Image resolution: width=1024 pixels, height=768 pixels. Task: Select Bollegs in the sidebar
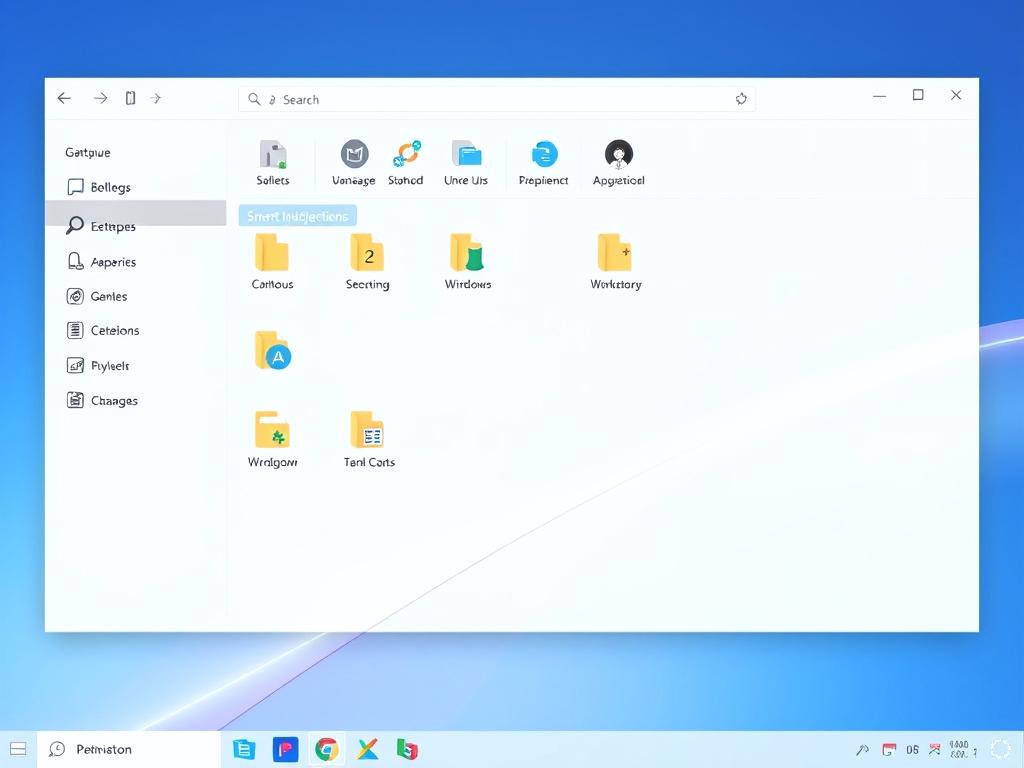click(110, 187)
